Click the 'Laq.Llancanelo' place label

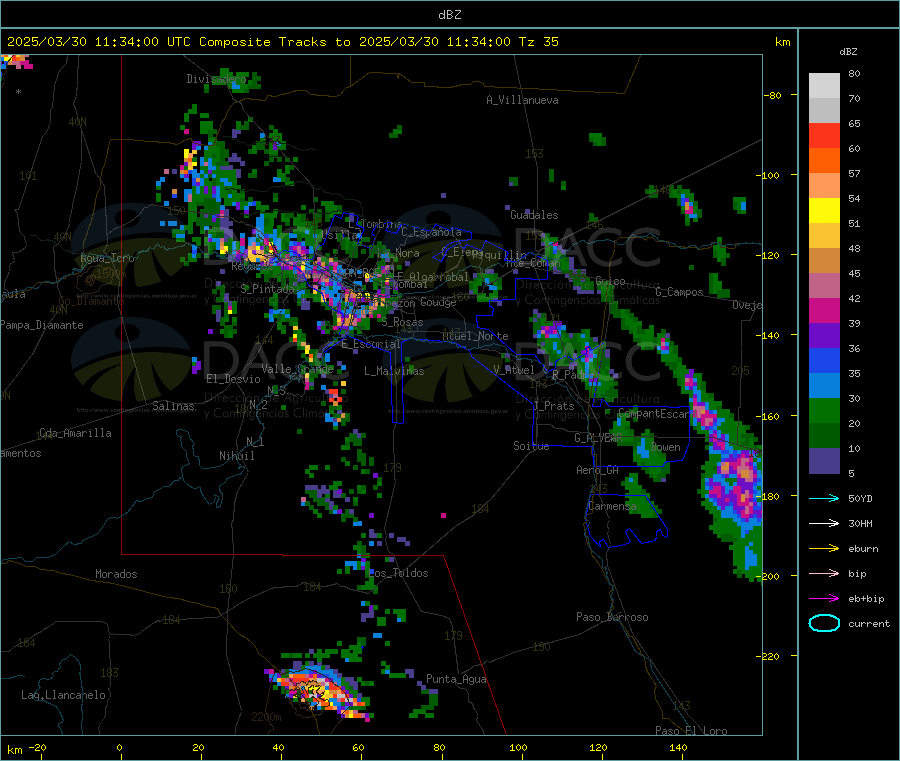click(63, 695)
